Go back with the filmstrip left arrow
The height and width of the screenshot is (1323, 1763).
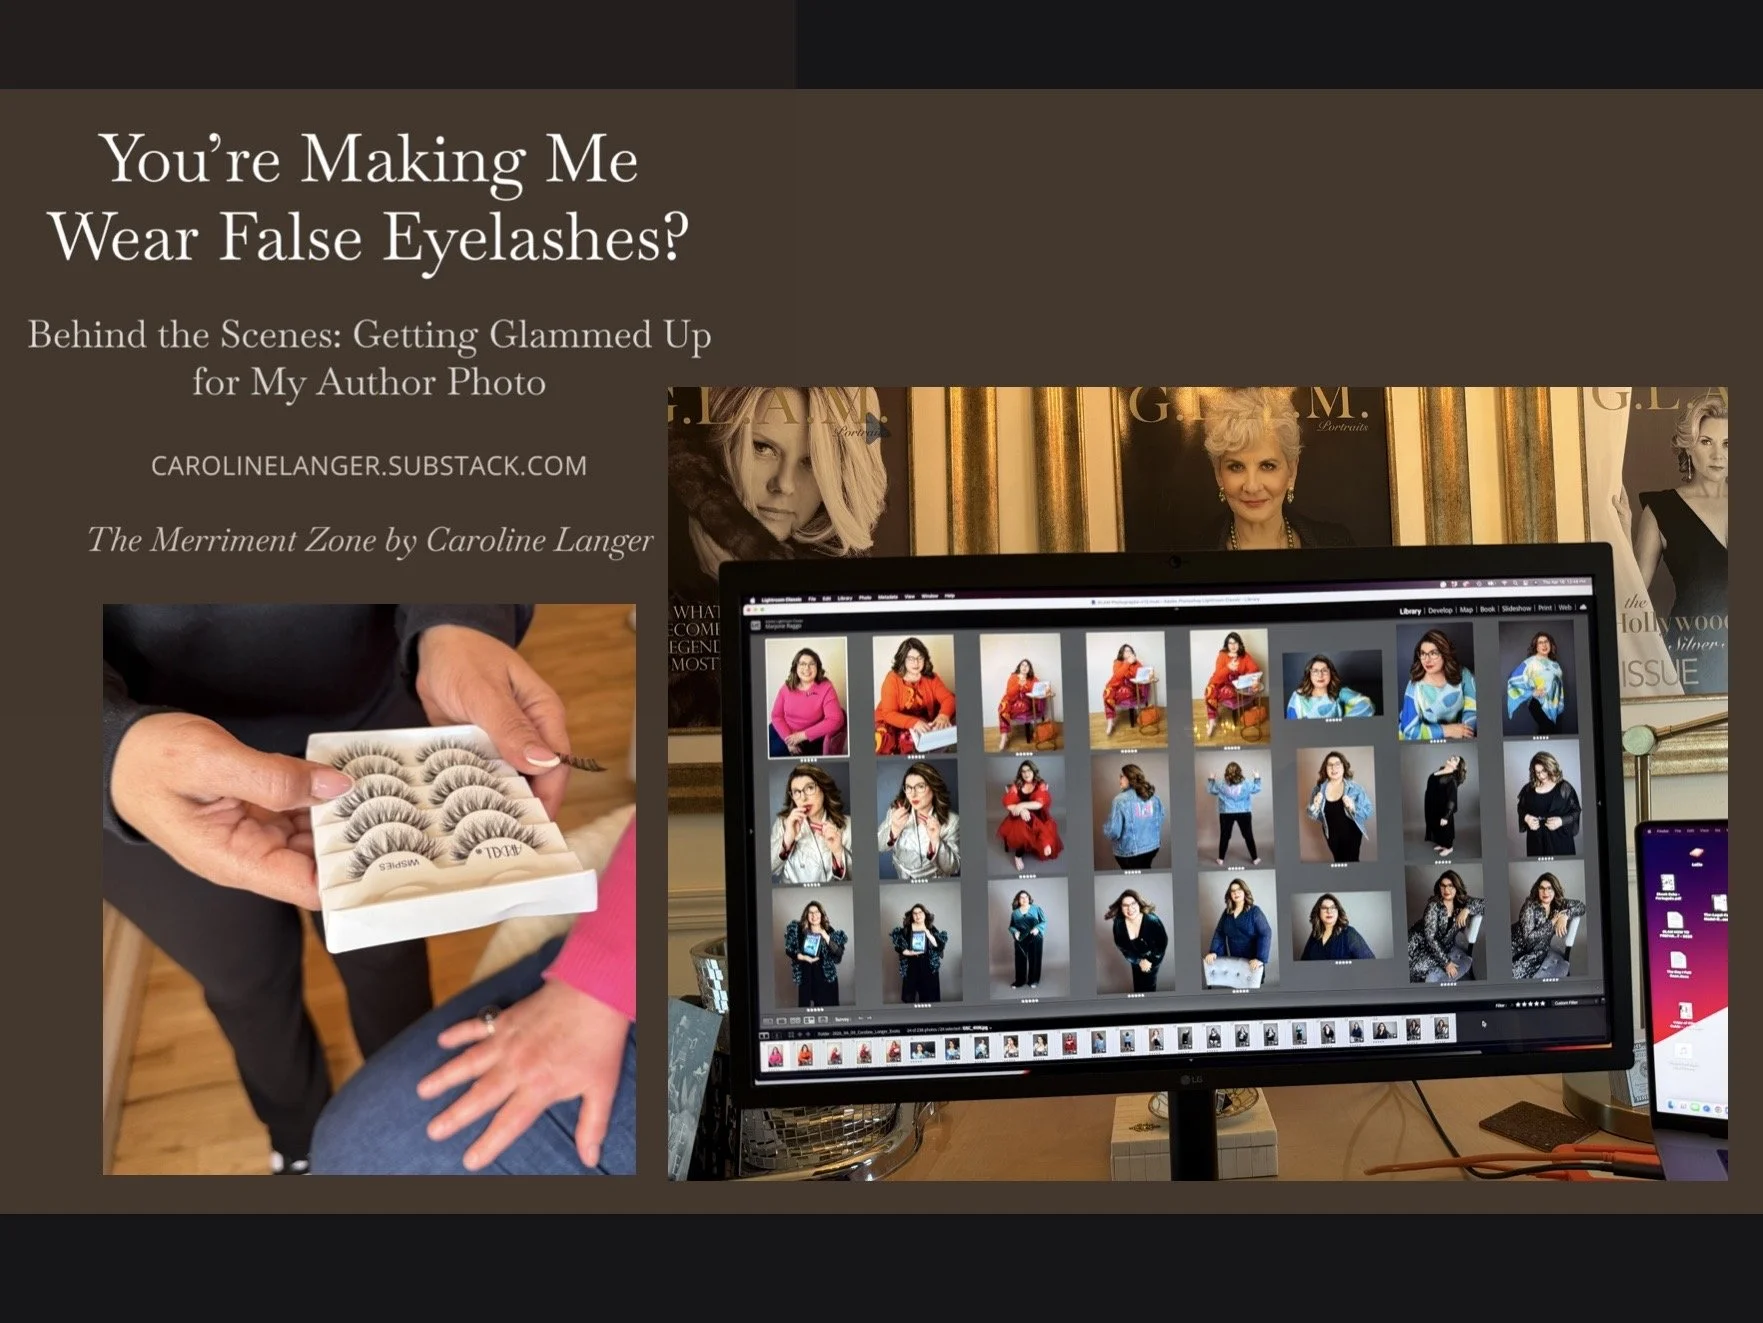point(800,1035)
